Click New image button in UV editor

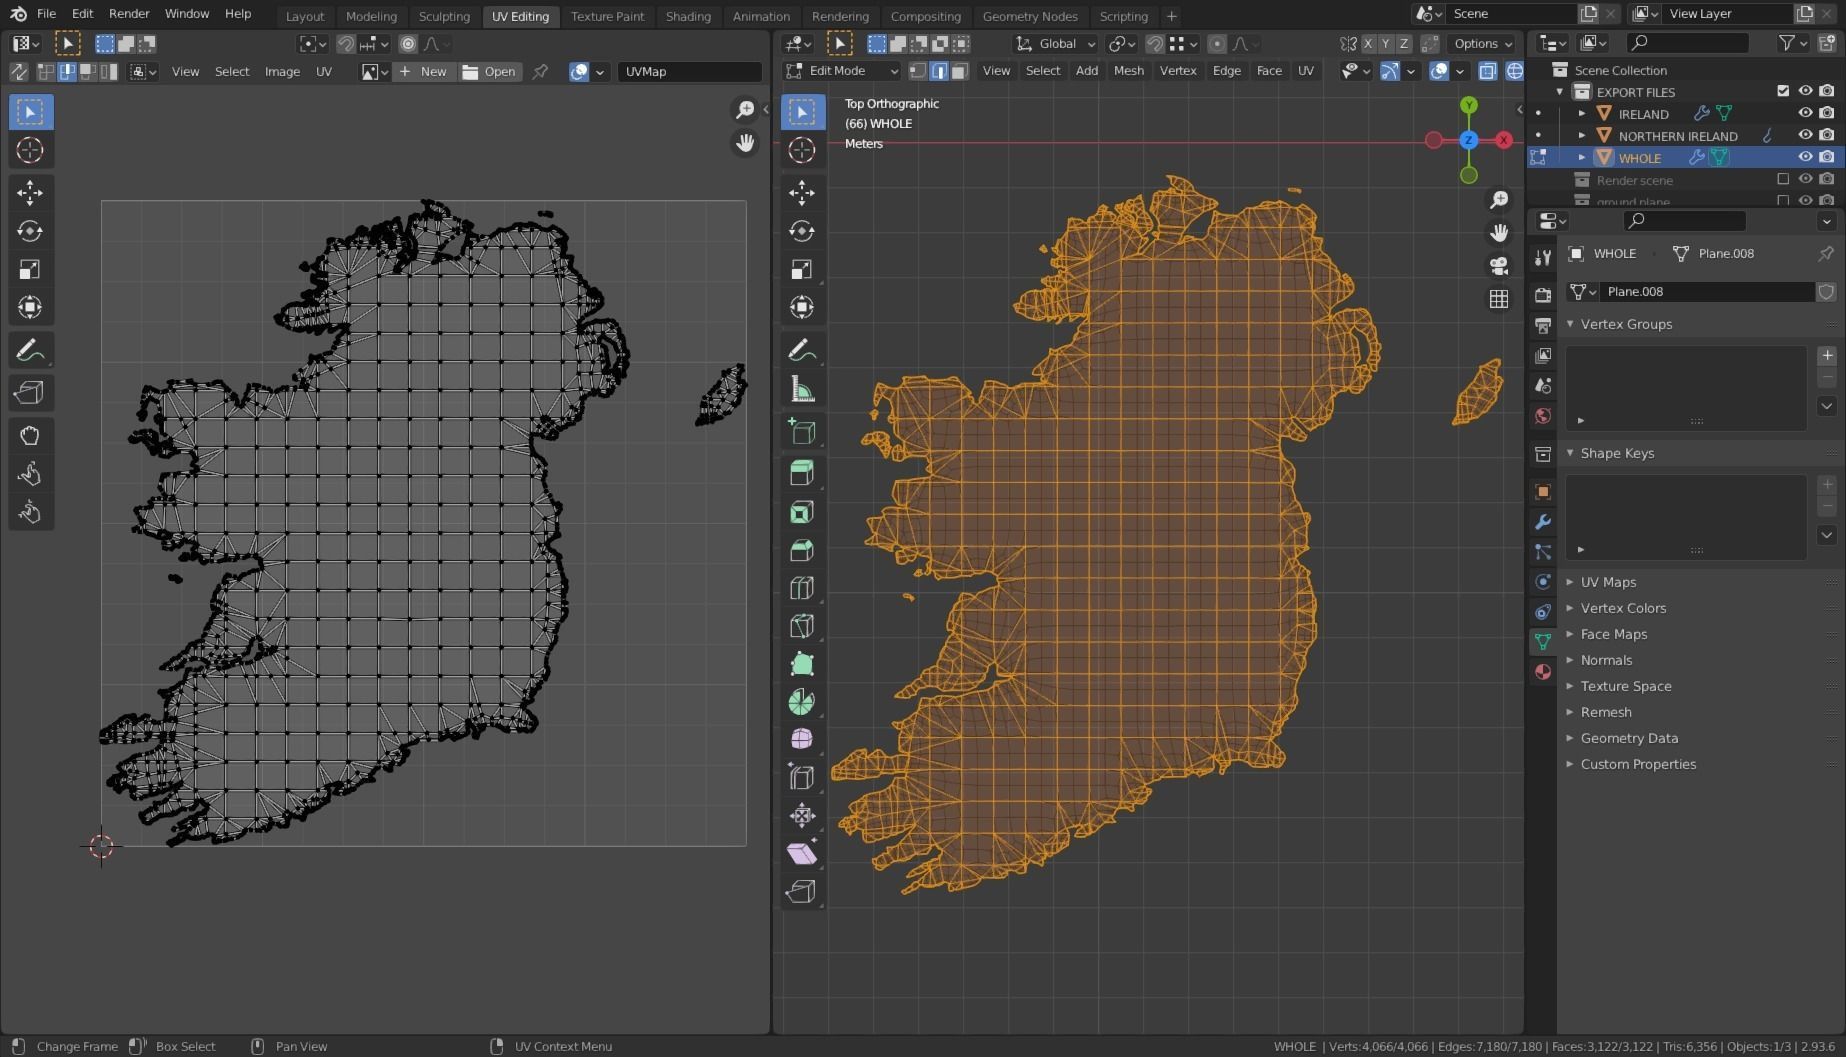coord(423,72)
